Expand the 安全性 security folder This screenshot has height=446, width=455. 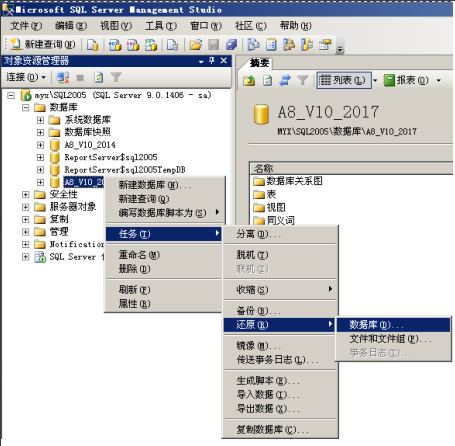tap(26, 195)
